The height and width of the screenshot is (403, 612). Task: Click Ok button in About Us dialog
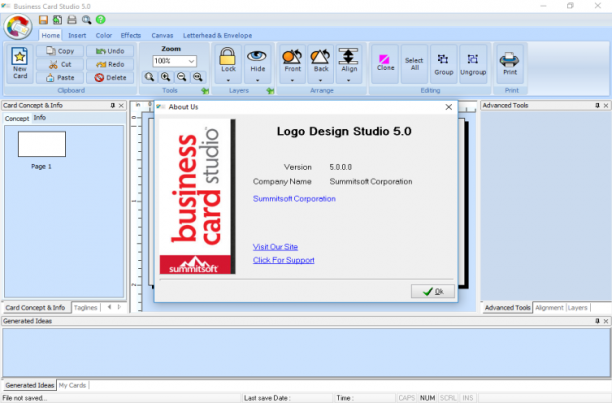click(x=433, y=291)
